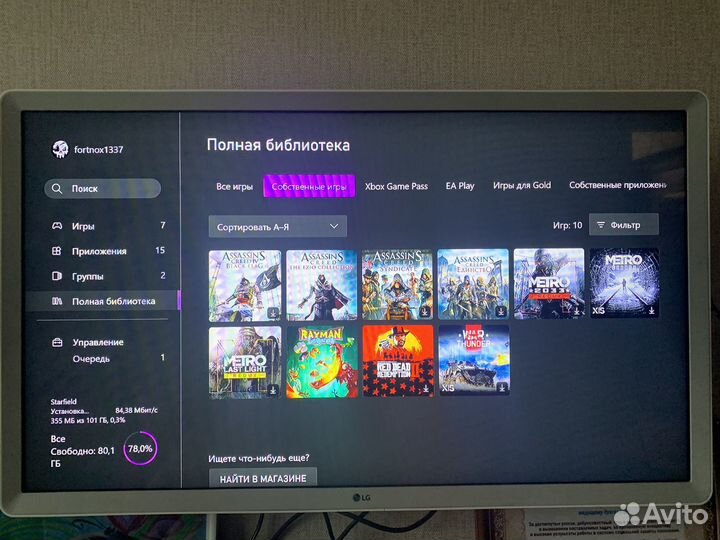Image resolution: width=720 pixels, height=540 pixels.
Task: Open Управление in the sidebar
Action: tap(98, 343)
